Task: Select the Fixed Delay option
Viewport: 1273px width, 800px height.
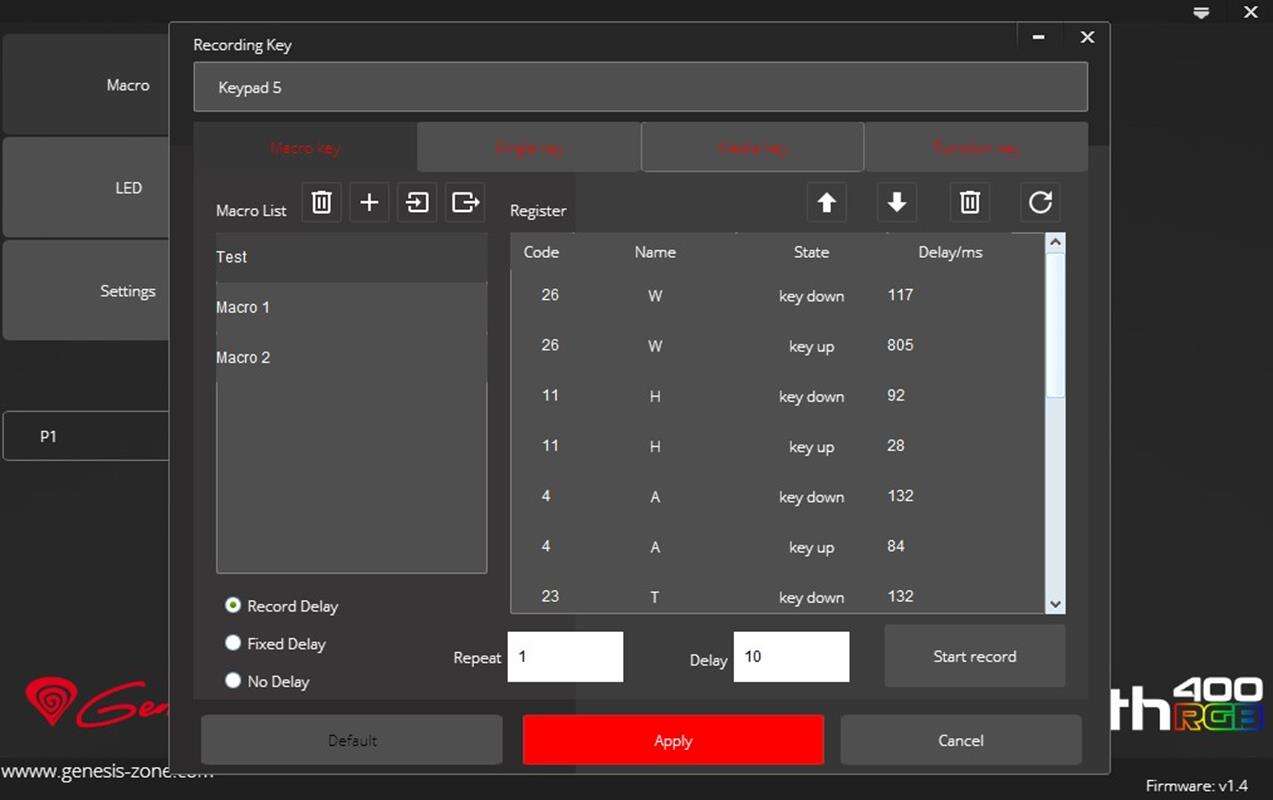Action: (x=233, y=643)
